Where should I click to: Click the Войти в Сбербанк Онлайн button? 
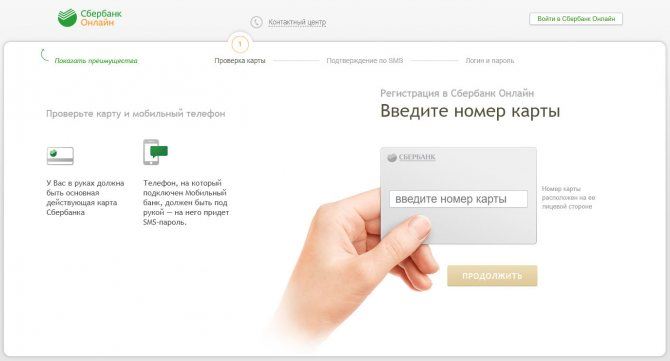click(x=576, y=19)
